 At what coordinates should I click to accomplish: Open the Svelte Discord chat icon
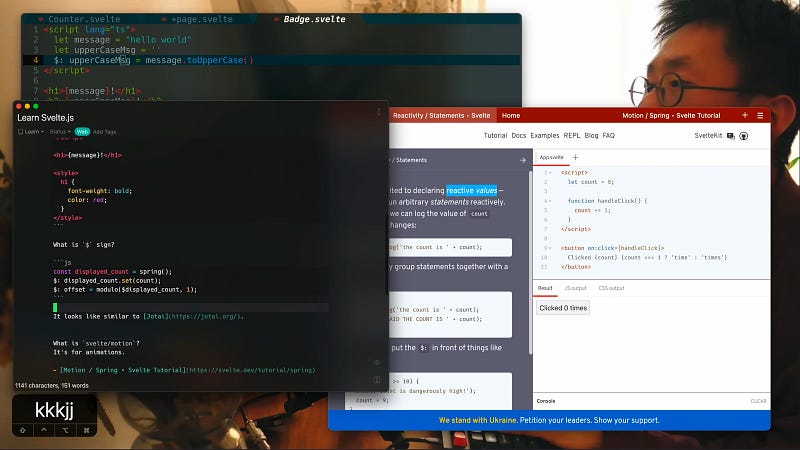click(x=731, y=136)
